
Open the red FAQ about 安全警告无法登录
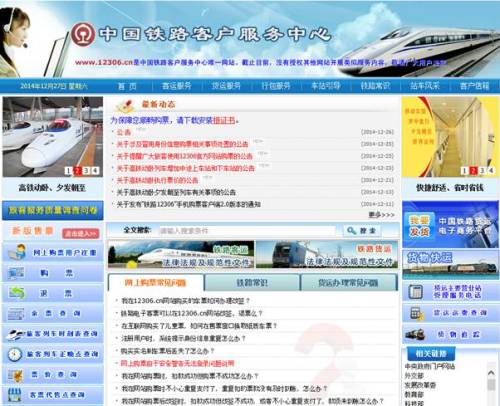tap(177, 363)
